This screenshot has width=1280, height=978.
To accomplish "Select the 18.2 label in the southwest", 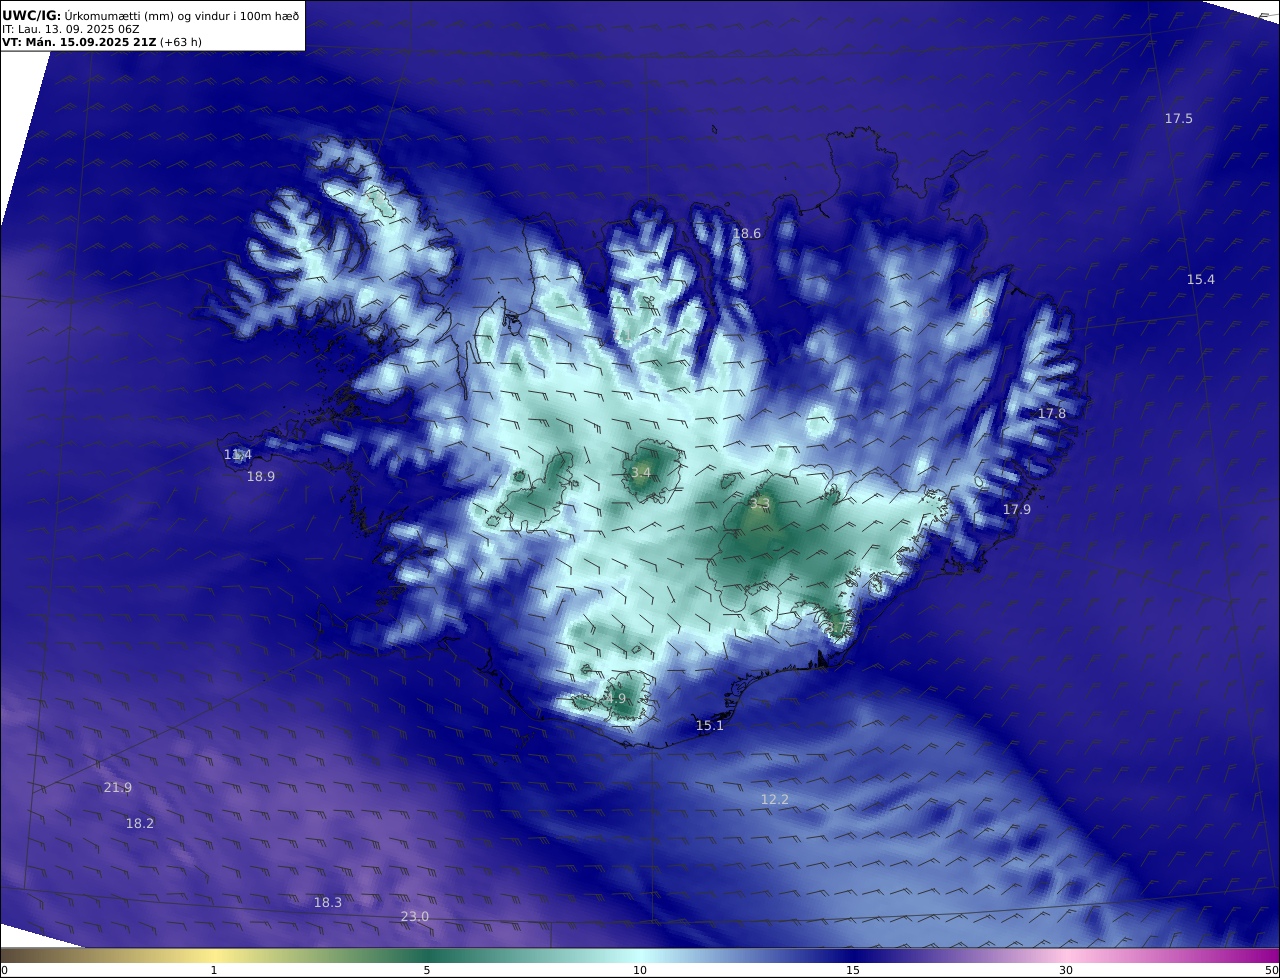I will (x=139, y=824).
